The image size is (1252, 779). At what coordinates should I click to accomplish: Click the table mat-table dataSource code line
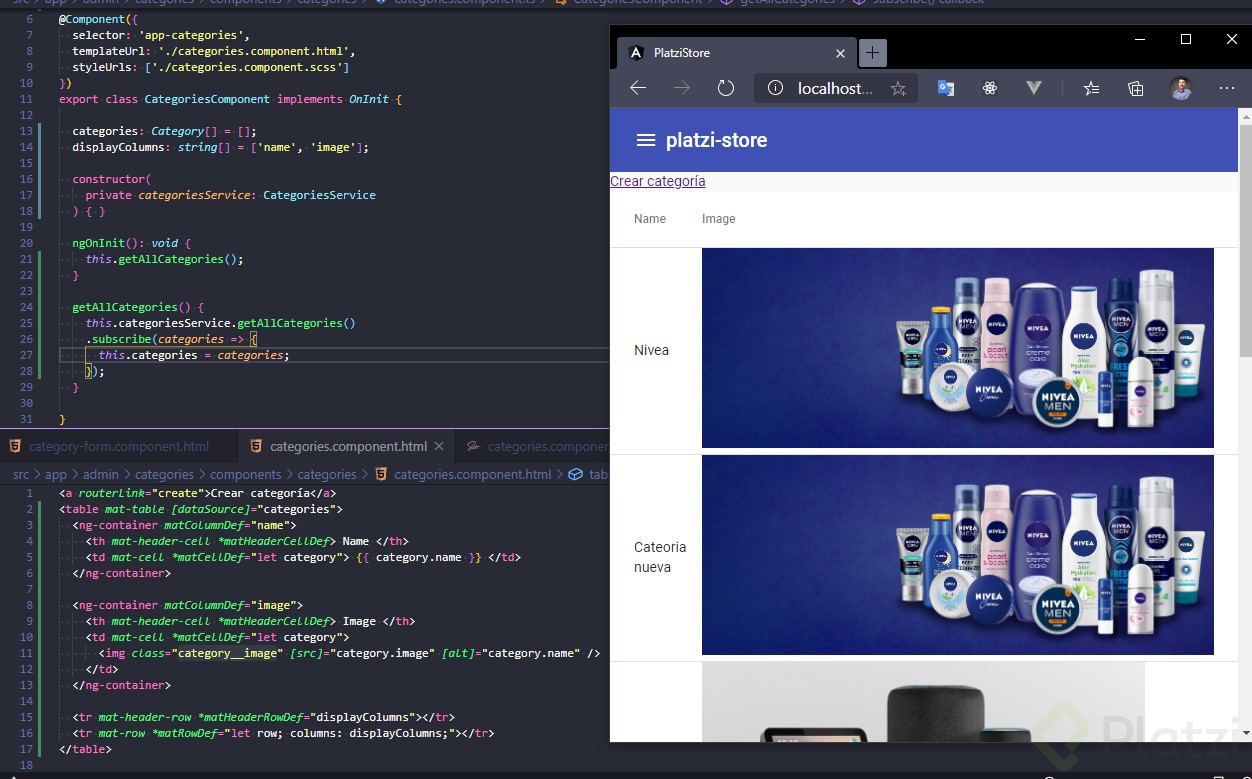(x=200, y=509)
